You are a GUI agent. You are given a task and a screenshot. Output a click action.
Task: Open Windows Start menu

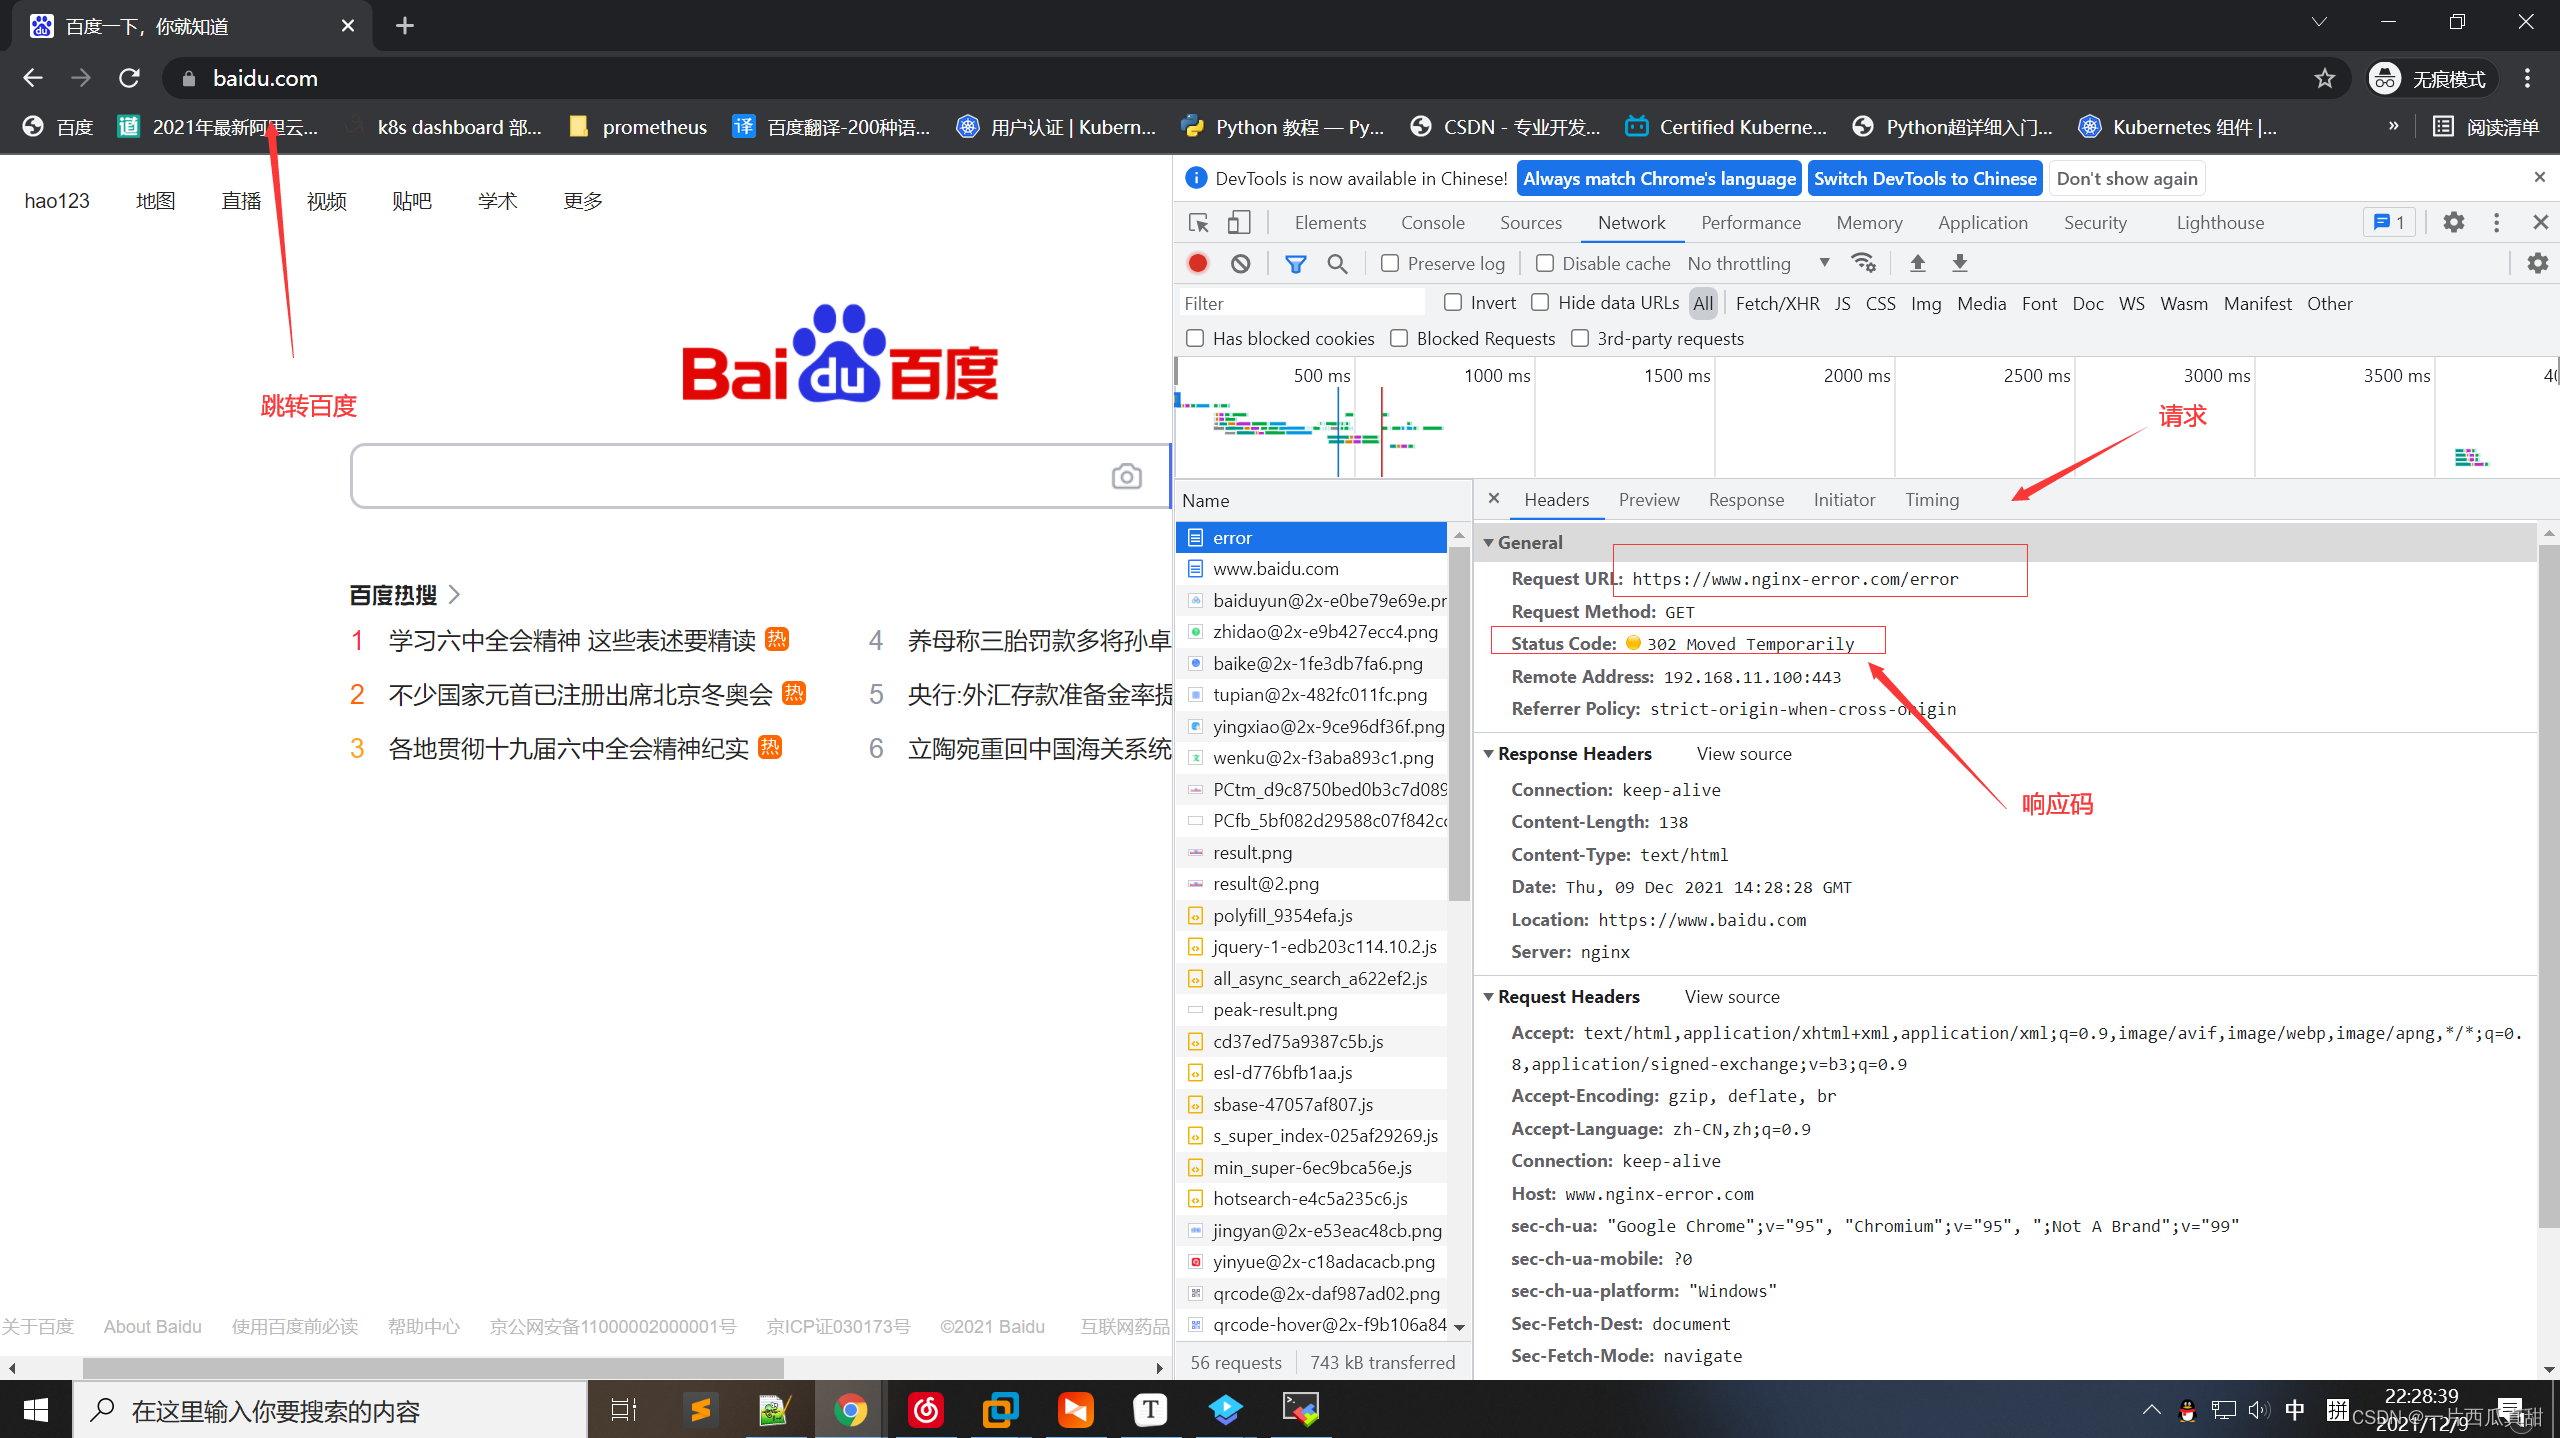(x=36, y=1410)
